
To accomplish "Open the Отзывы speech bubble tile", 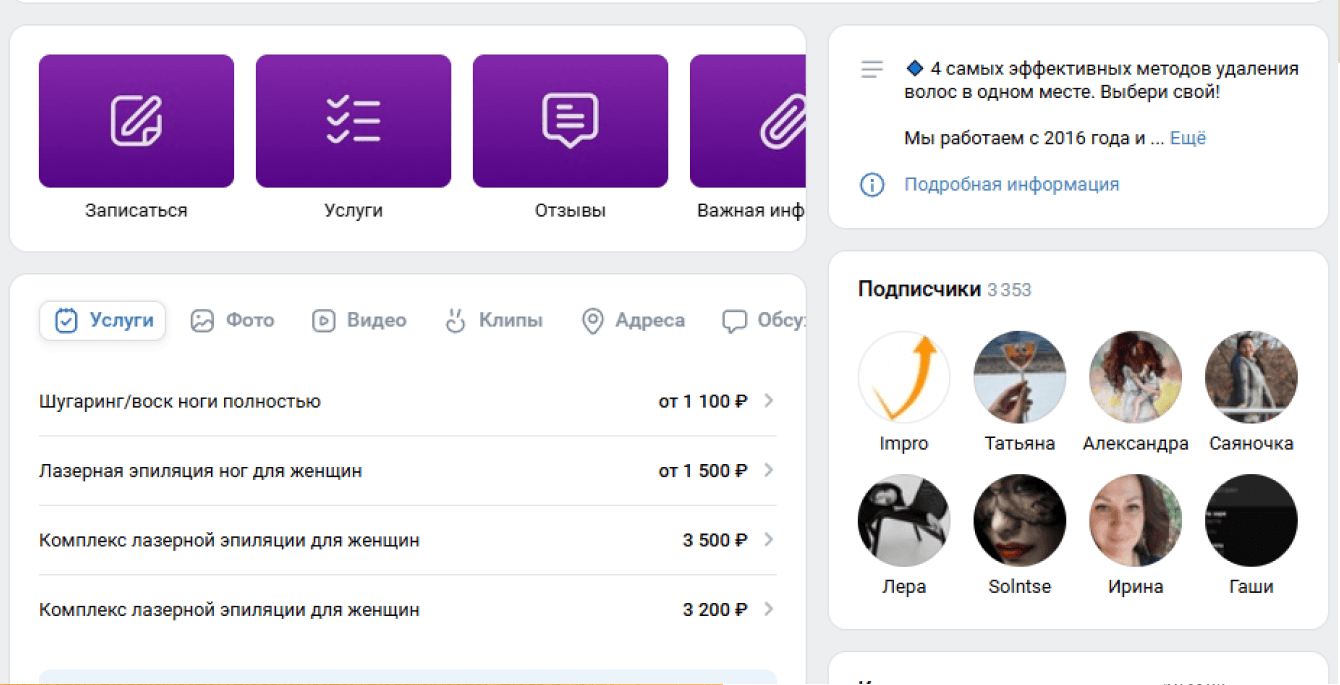I will (570, 121).
